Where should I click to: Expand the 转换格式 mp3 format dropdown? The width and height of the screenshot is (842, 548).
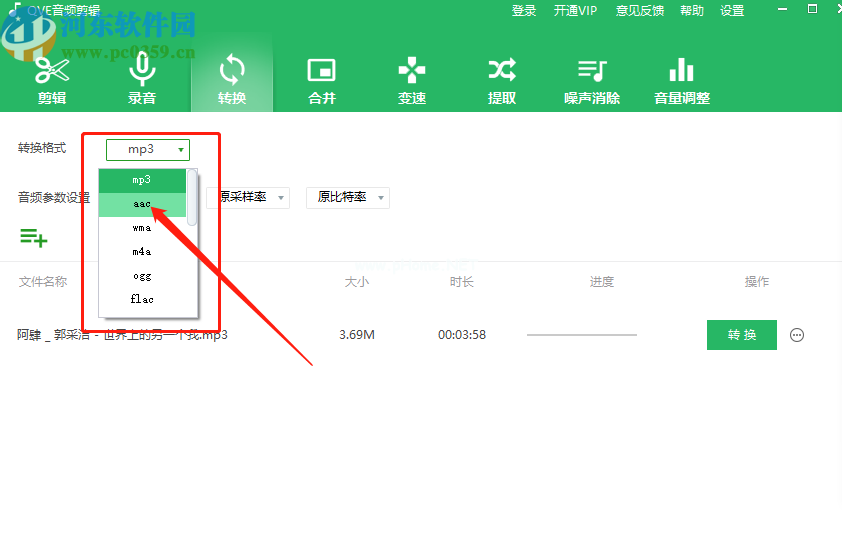[x=147, y=149]
